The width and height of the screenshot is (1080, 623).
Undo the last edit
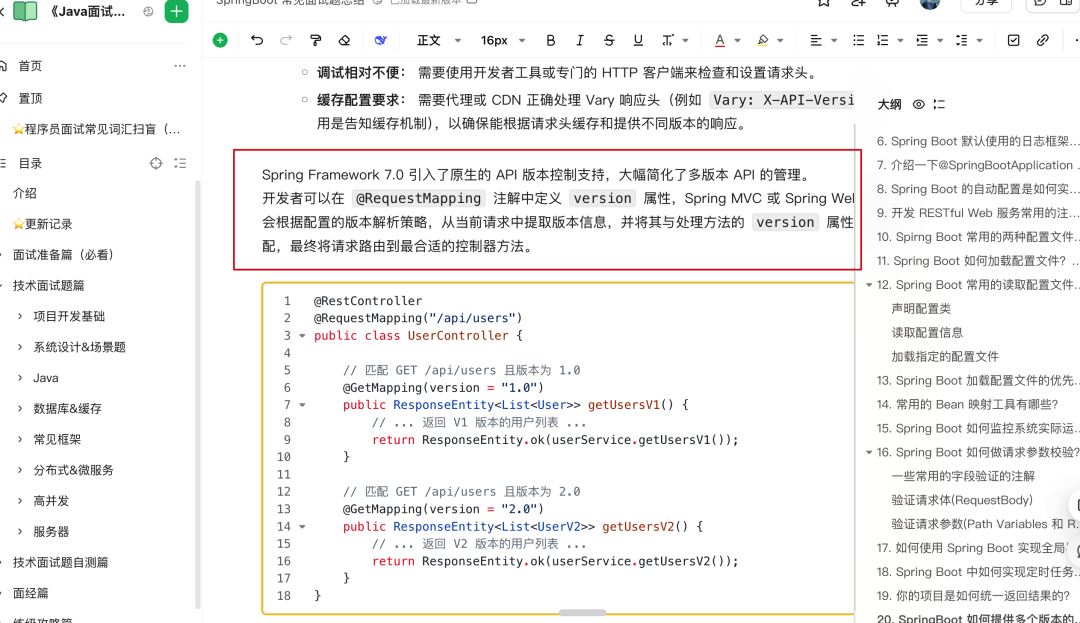[257, 38]
